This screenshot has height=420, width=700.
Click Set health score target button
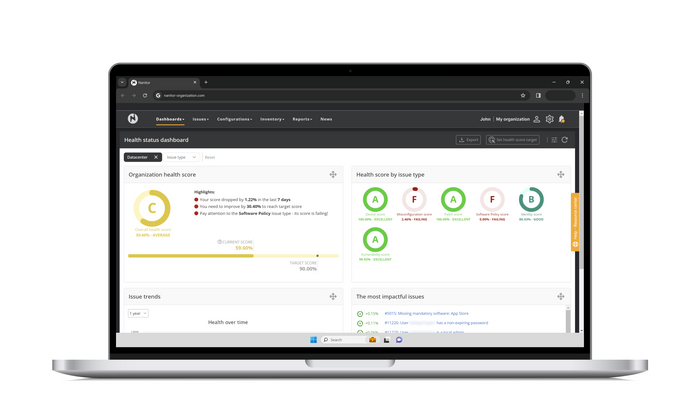point(512,140)
